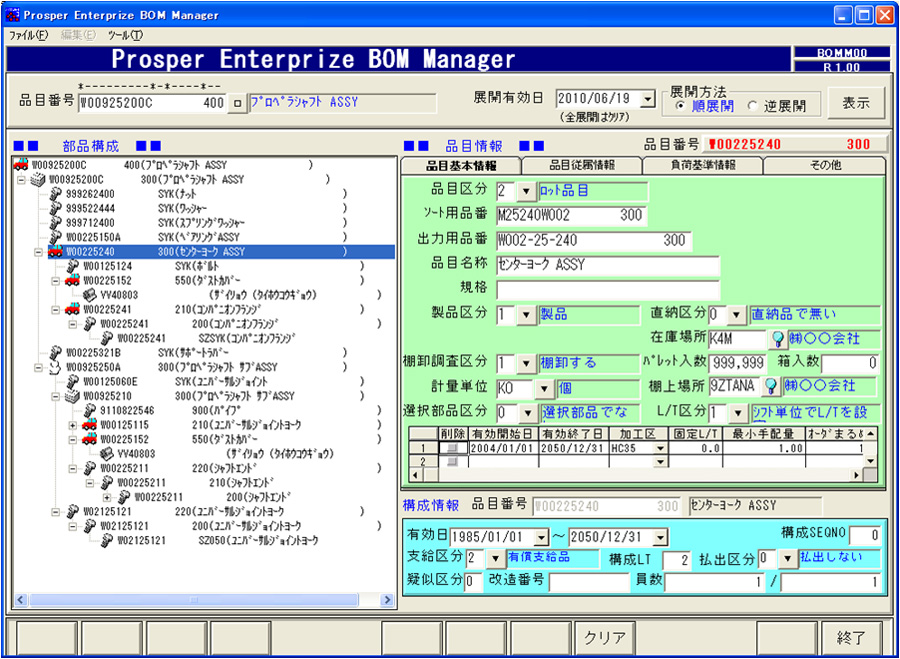Click the part icon beside W00225321B row

pyautogui.click(x=56, y=352)
